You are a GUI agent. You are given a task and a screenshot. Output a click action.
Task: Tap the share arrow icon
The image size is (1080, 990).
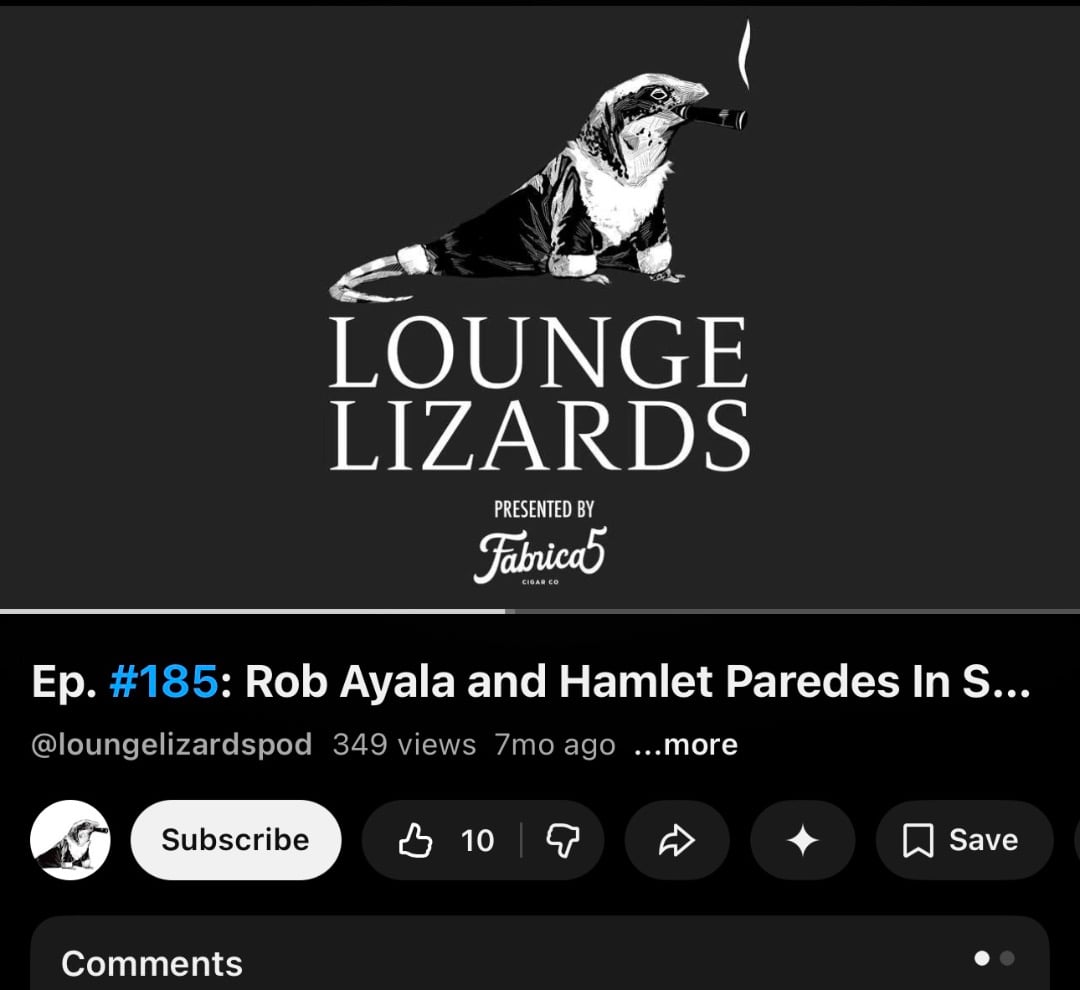pos(676,840)
